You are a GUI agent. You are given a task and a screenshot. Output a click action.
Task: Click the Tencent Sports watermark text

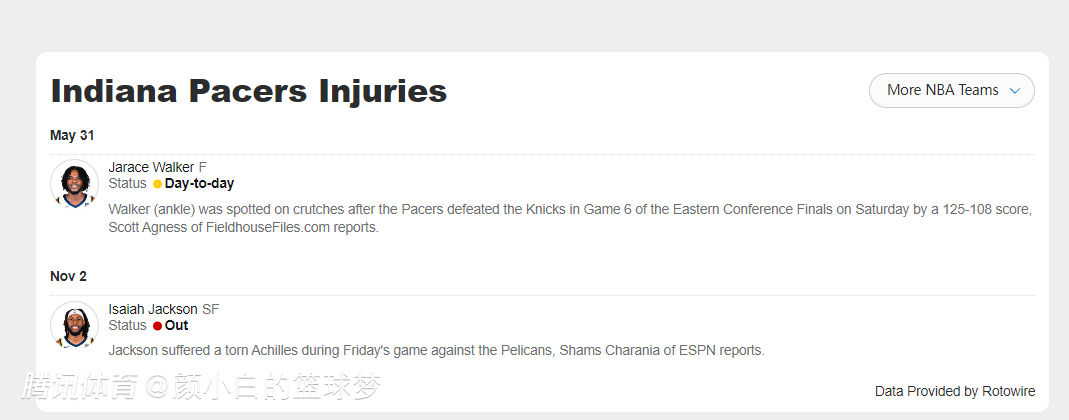pos(201,387)
